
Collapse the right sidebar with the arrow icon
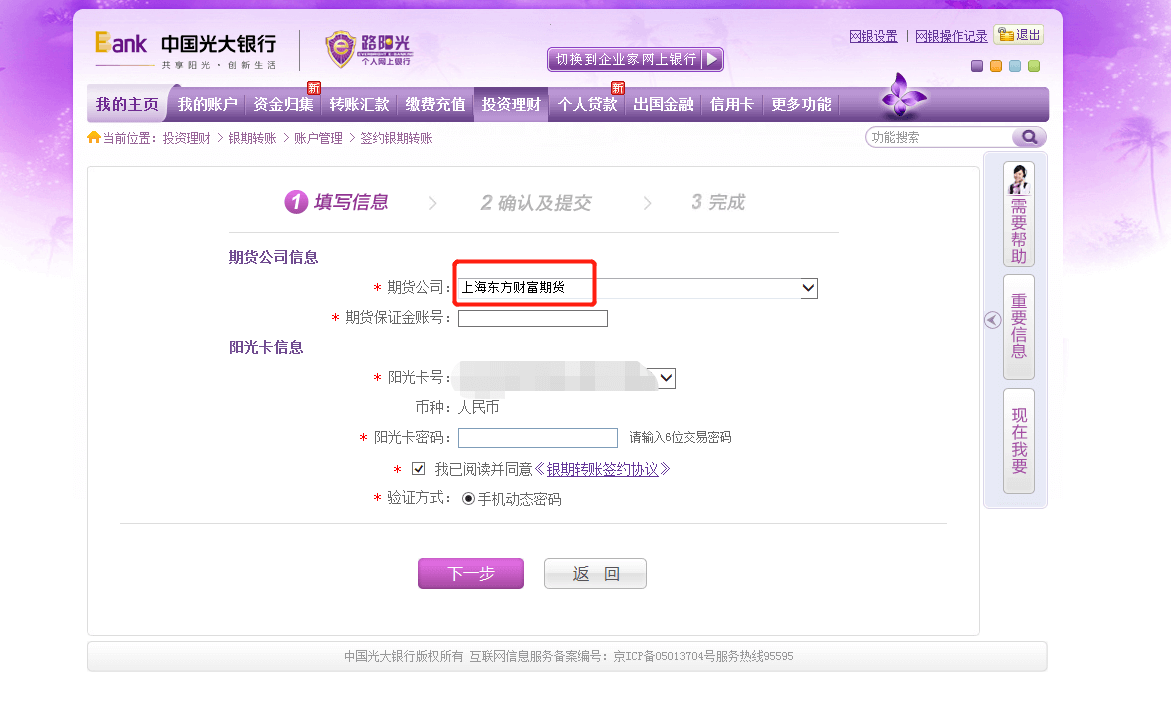[992, 320]
